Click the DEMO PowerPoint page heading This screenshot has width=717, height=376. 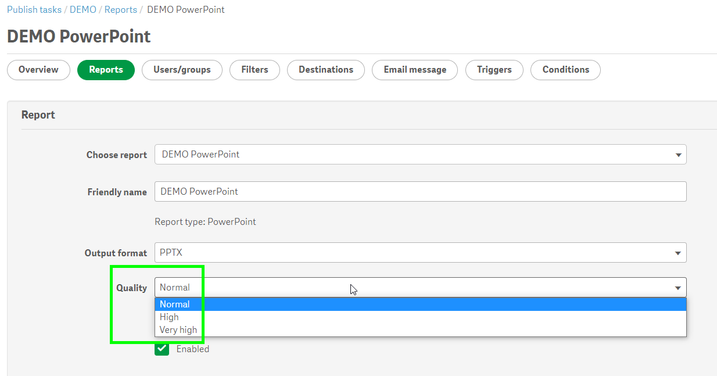(79, 37)
